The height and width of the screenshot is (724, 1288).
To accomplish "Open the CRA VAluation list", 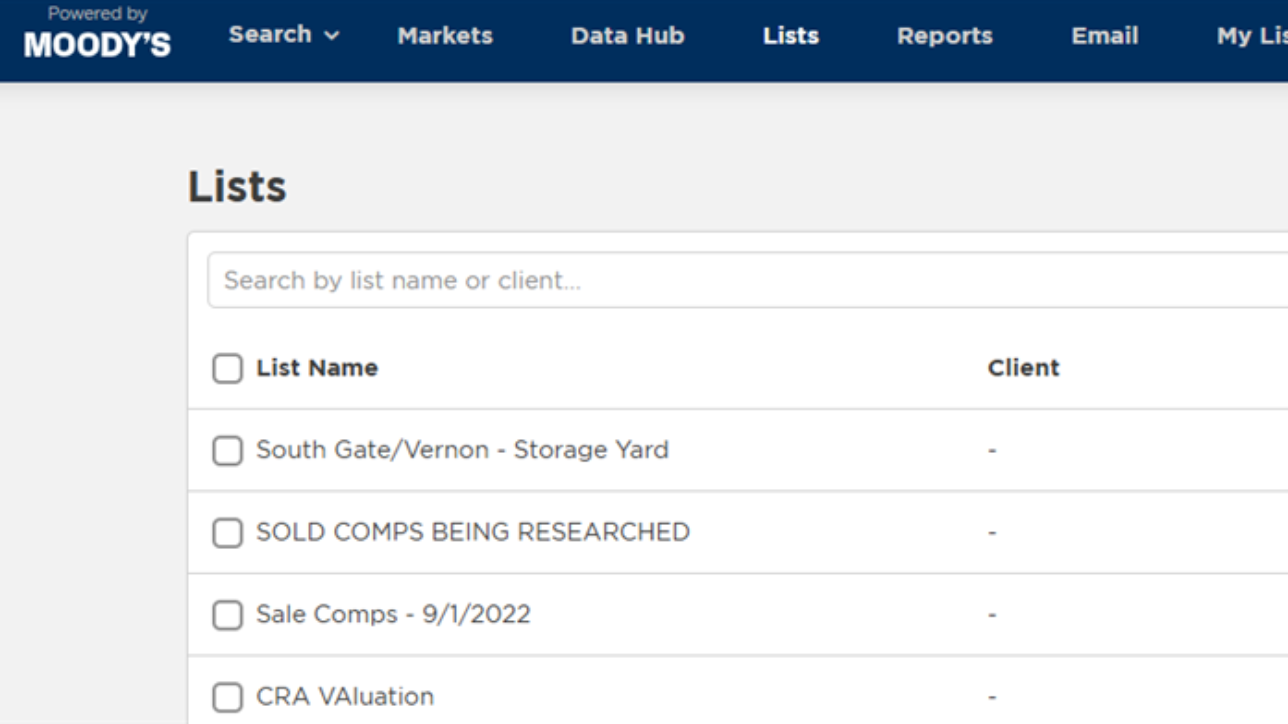I will click(345, 696).
